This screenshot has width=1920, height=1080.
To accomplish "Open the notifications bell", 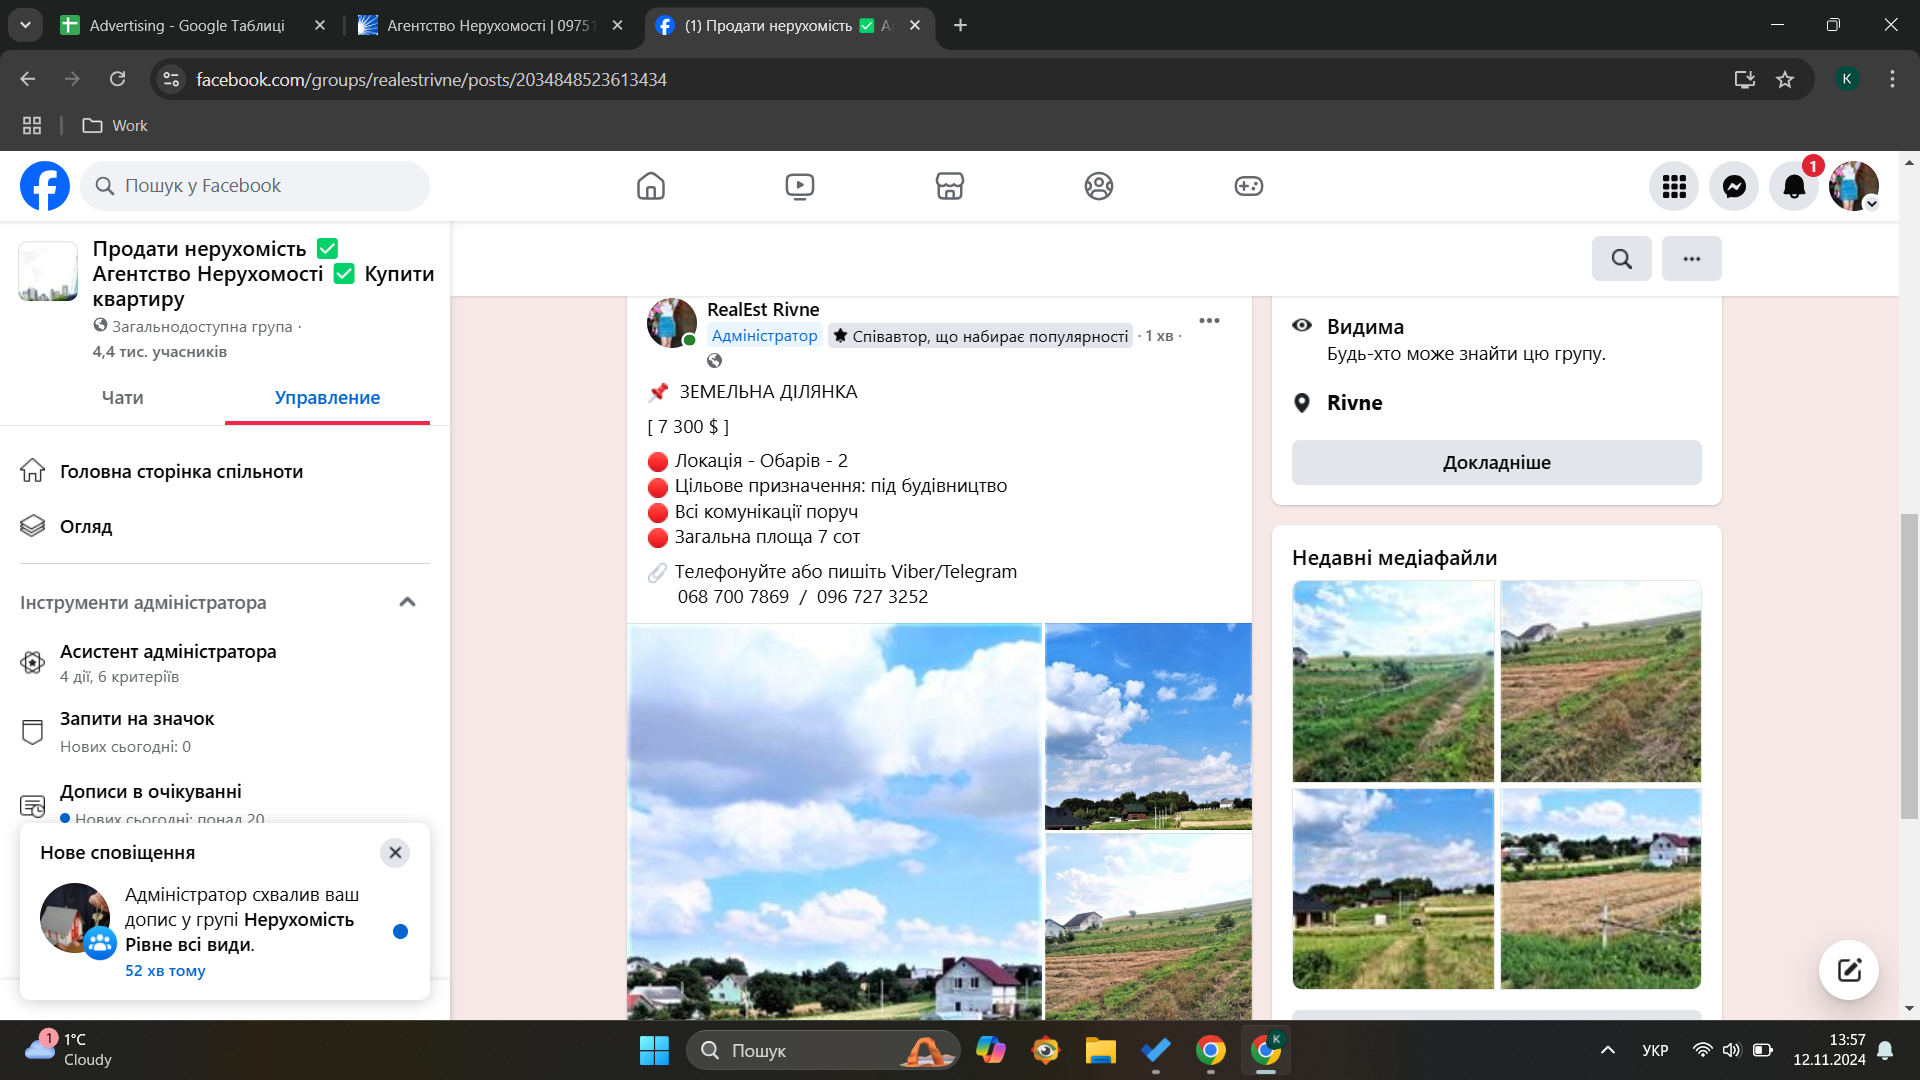I will (x=1793, y=186).
